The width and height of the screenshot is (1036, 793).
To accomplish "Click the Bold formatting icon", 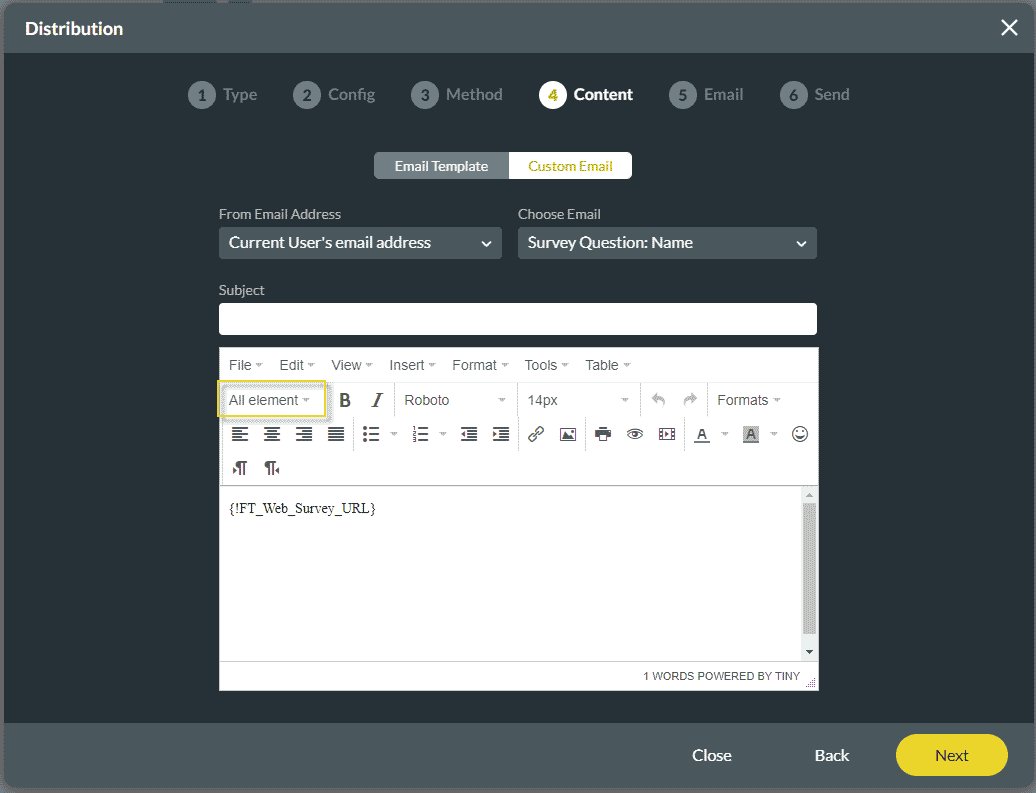I will [x=345, y=400].
